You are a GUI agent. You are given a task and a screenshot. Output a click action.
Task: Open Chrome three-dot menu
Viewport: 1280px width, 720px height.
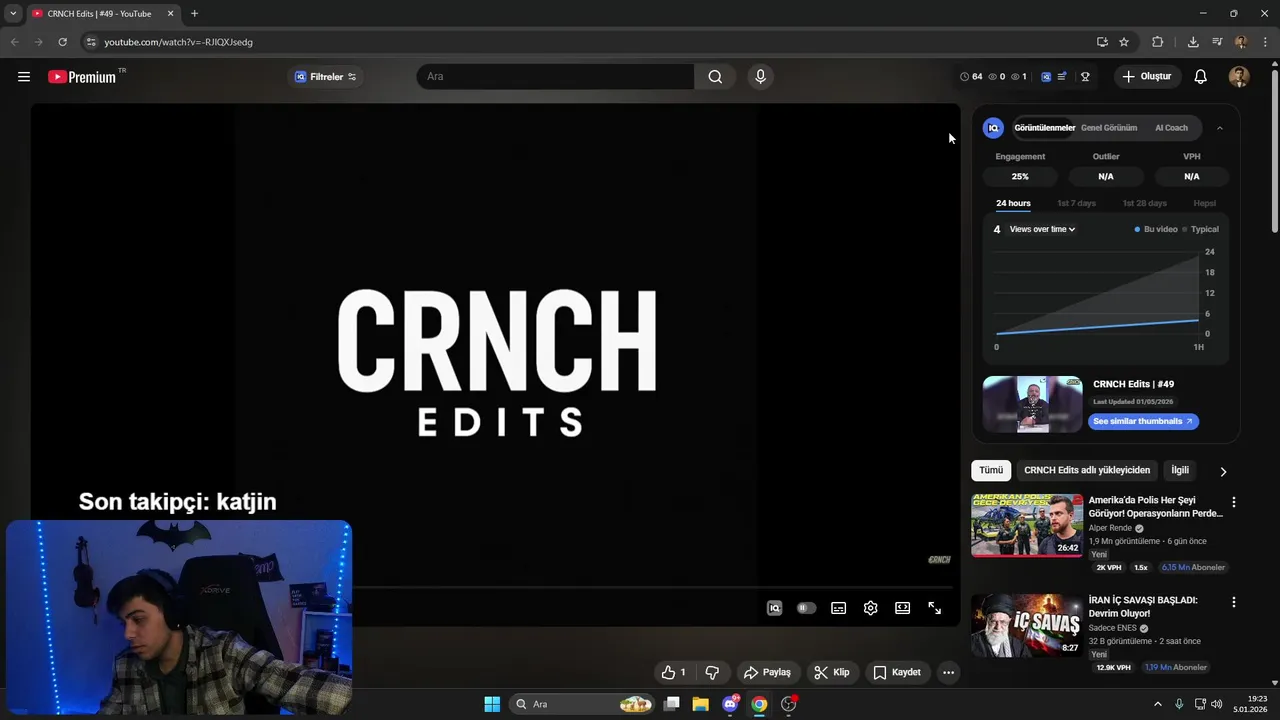(1263, 42)
